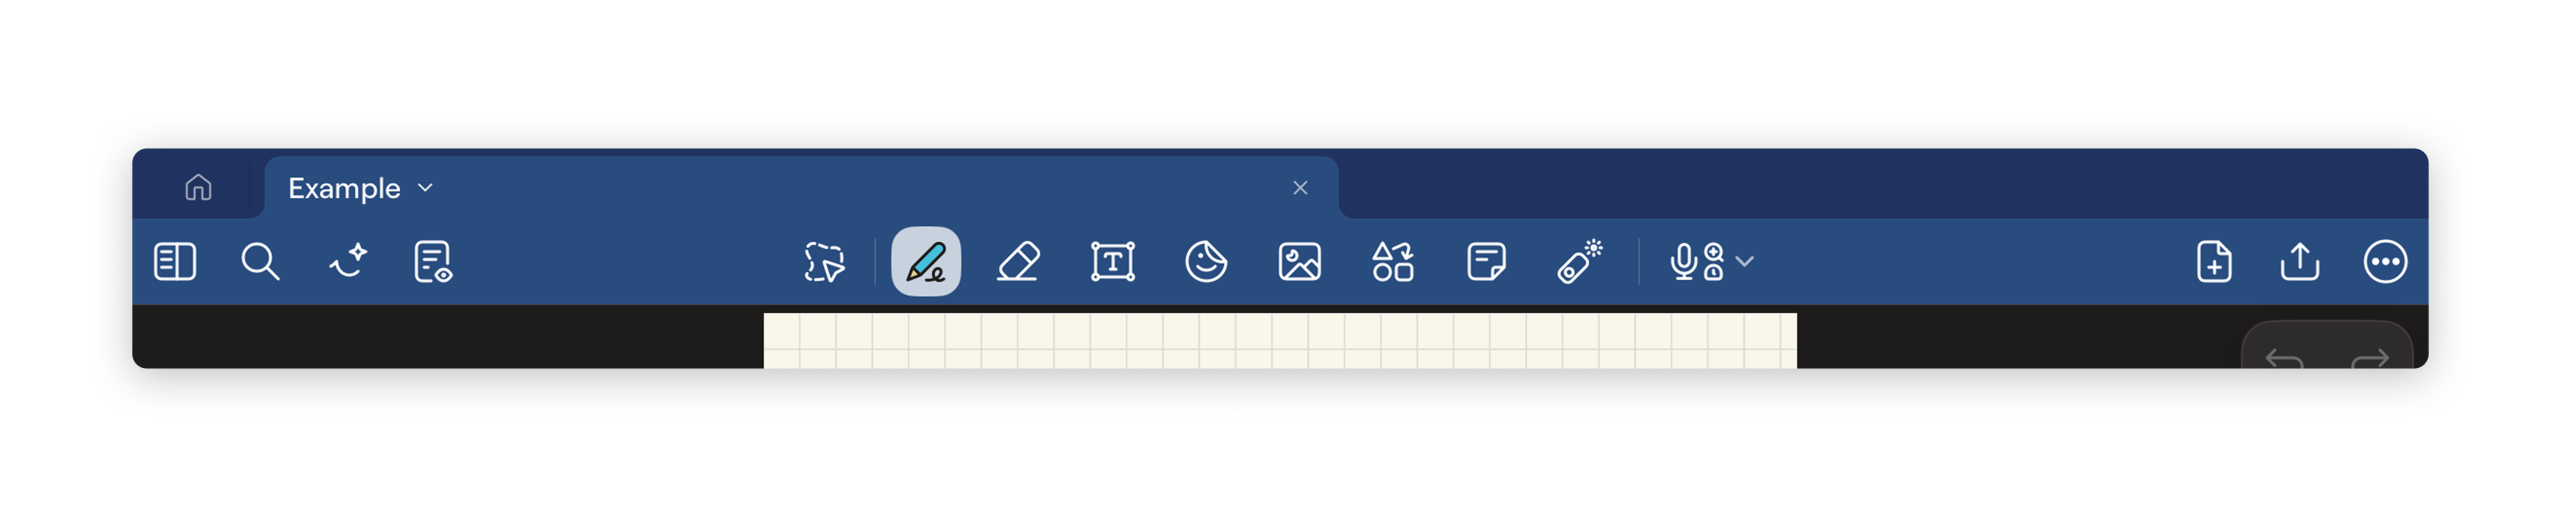Screen dimensions: 2560x517
Task: Open the sidebar panel view
Action: click(174, 261)
